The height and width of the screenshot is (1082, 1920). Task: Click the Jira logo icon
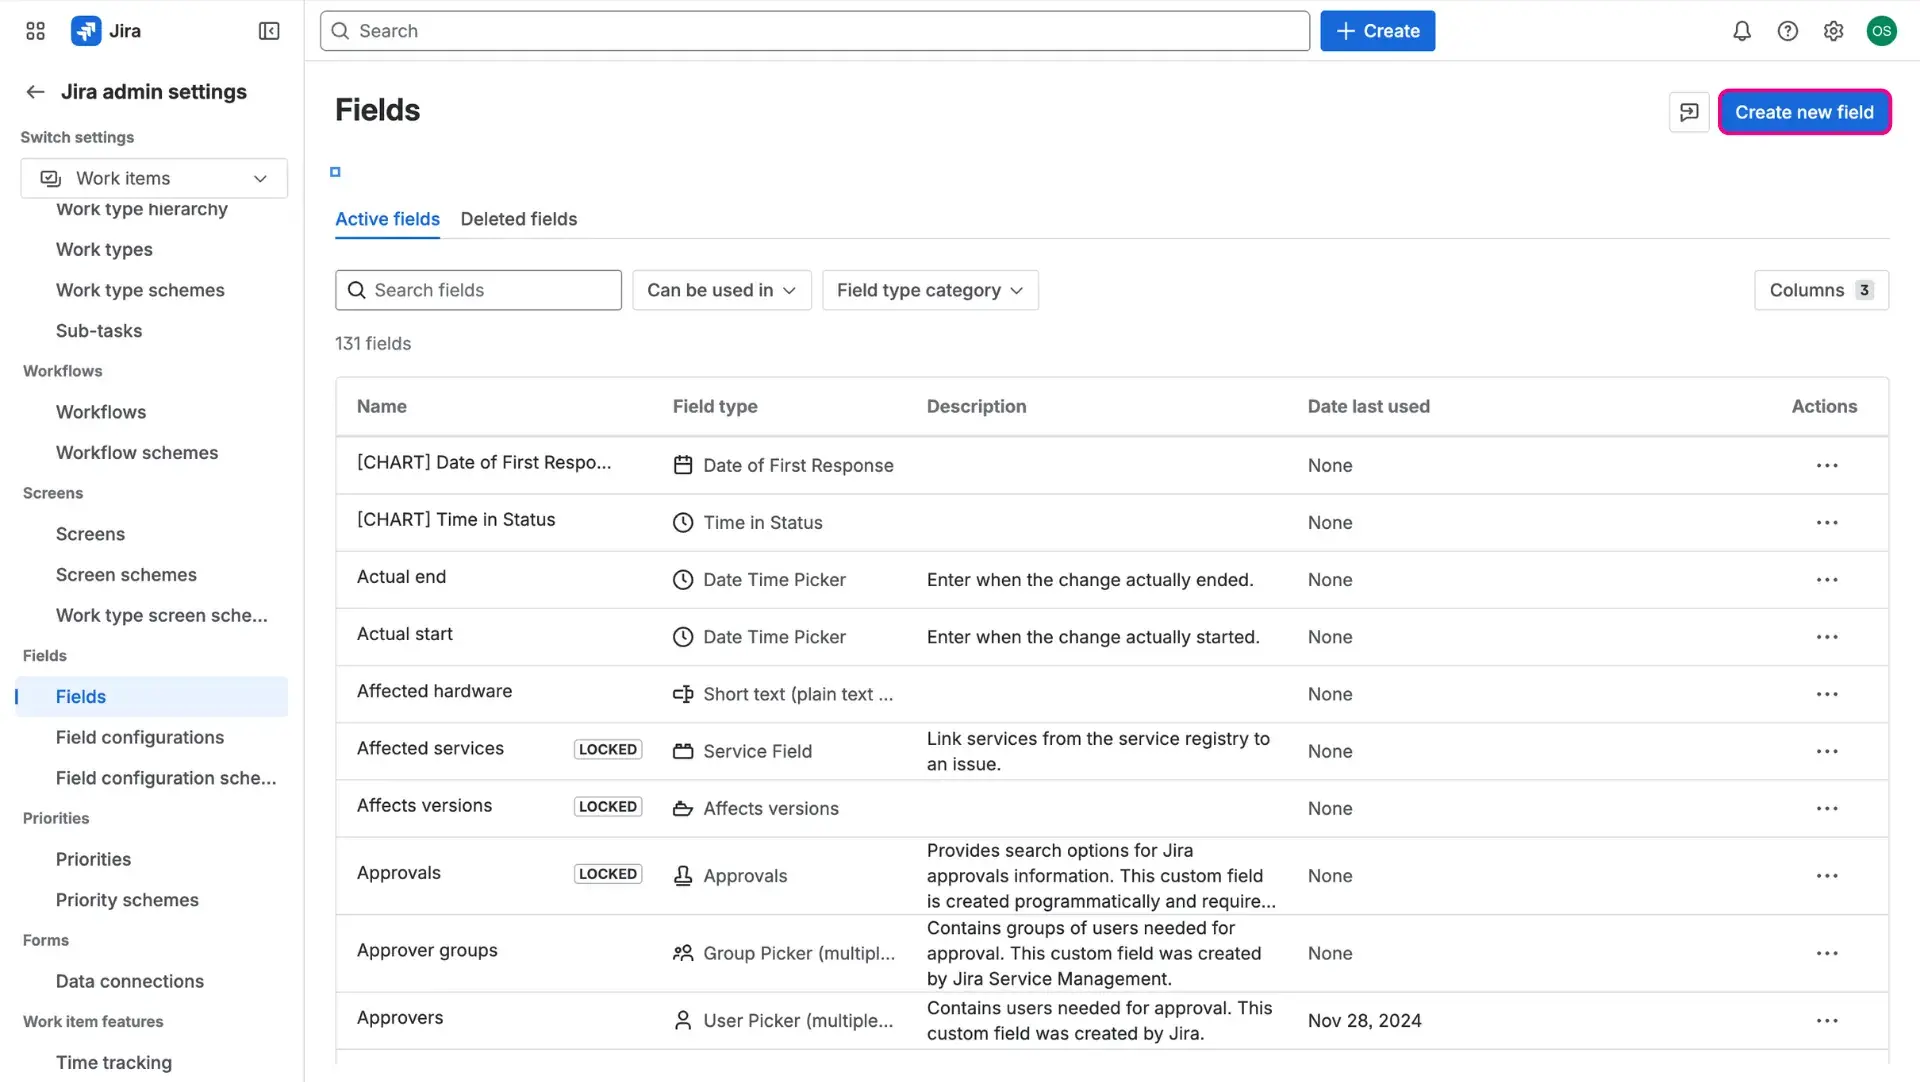point(86,30)
